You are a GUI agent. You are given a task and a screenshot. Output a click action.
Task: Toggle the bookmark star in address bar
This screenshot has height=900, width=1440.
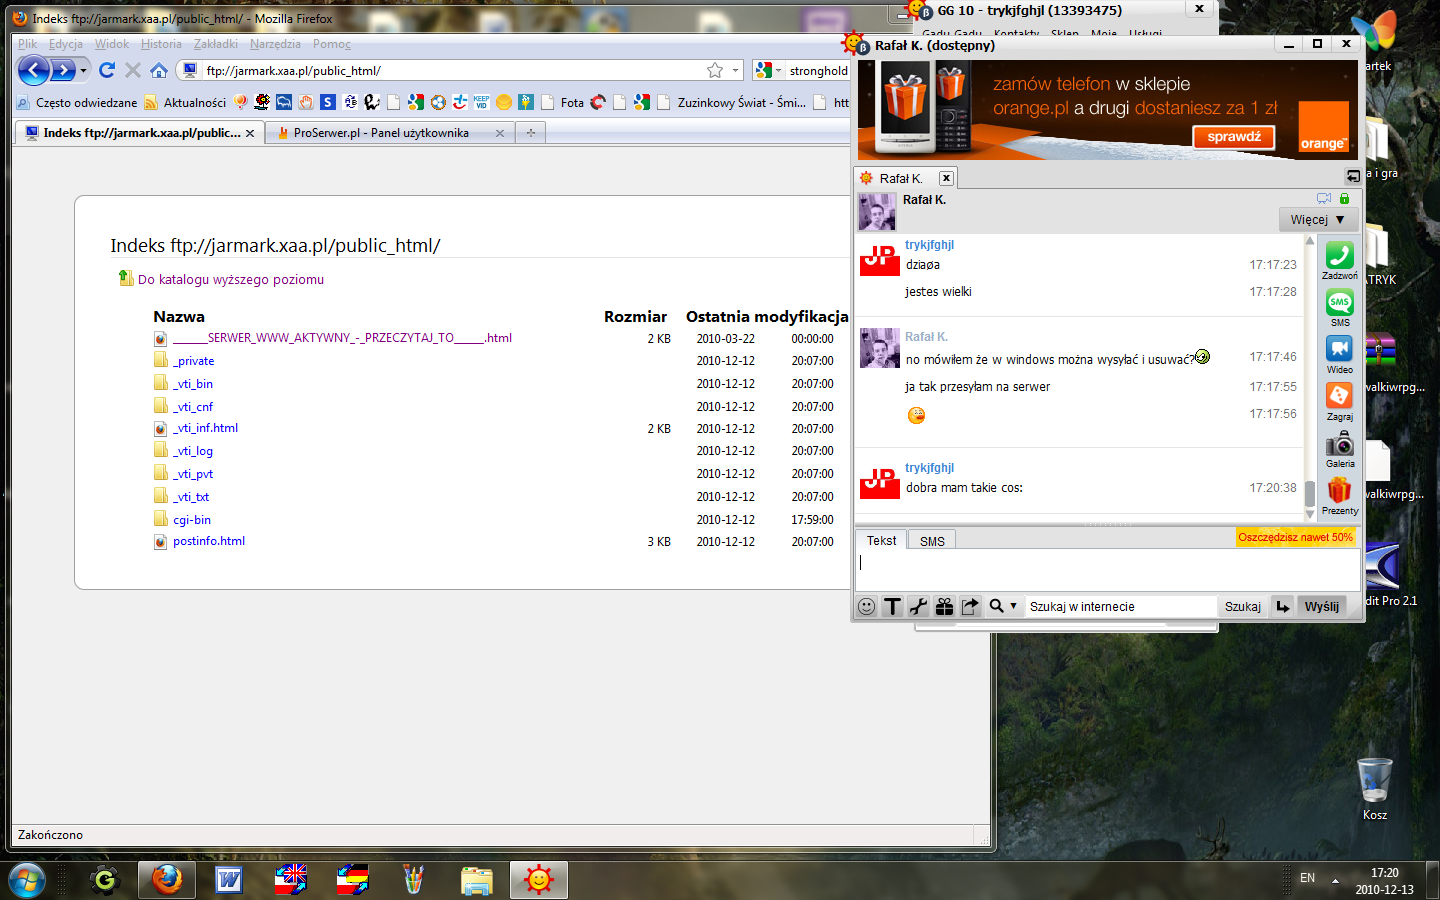714,70
